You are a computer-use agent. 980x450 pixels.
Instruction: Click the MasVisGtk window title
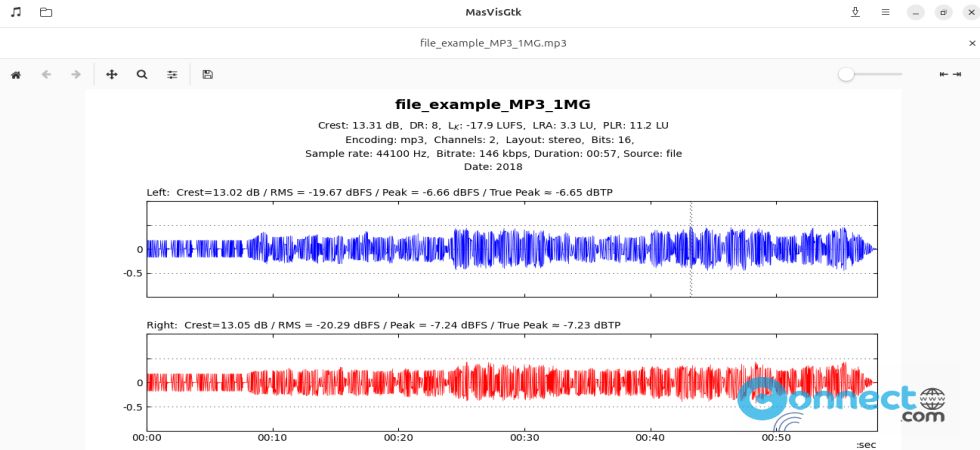493,12
